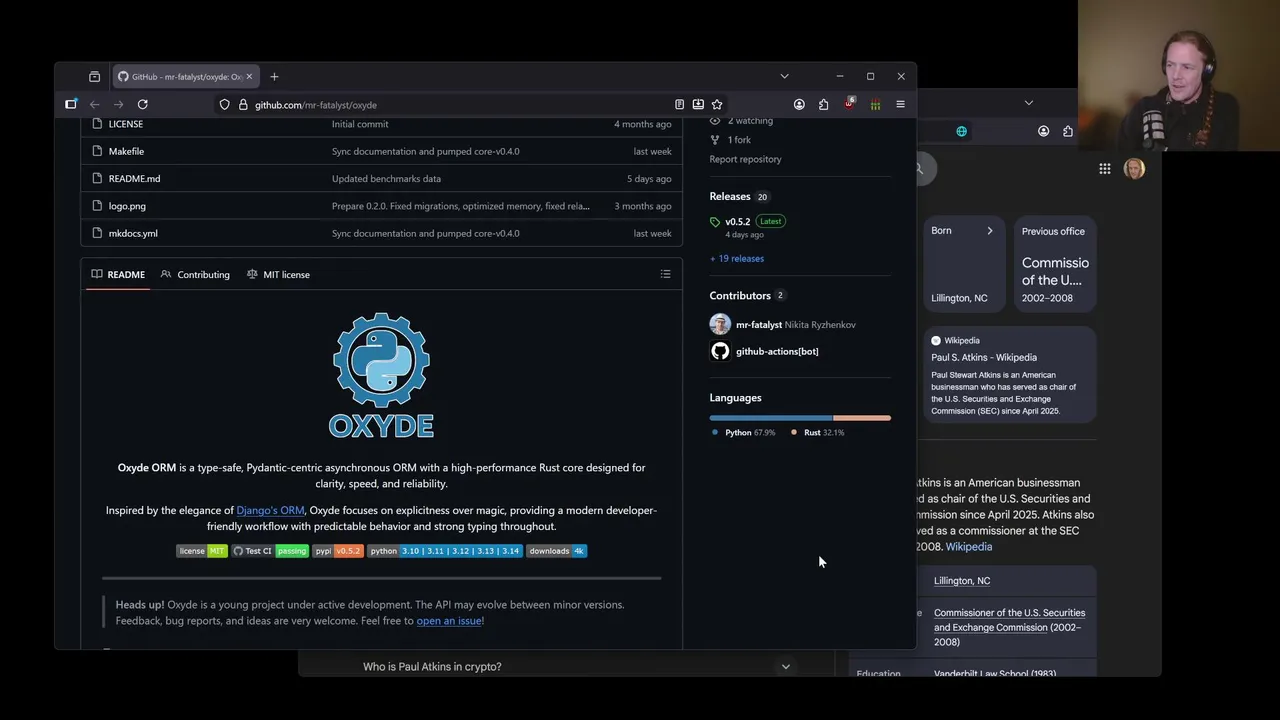Screen dimensions: 1280x720
Task: Open logo.png in file list
Action: point(127,206)
